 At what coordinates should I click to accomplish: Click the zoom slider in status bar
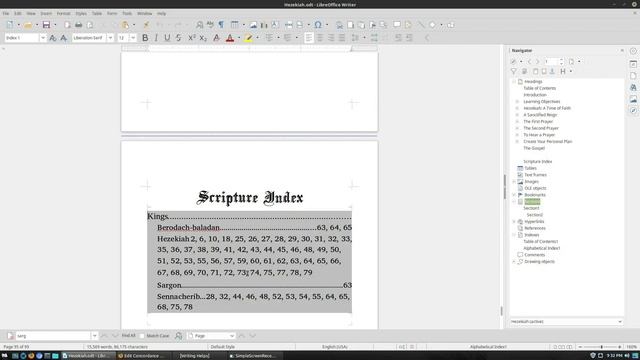(601, 347)
